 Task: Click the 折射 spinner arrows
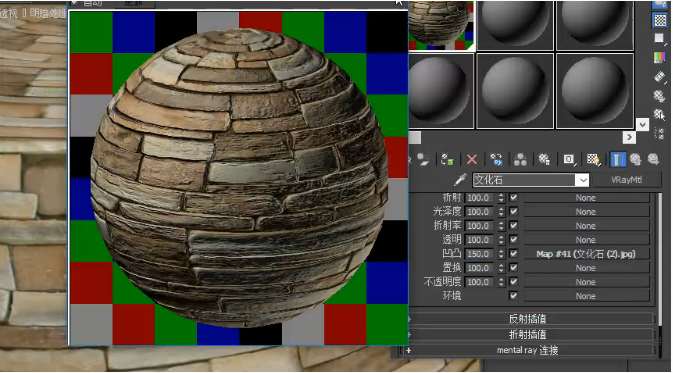click(x=501, y=197)
